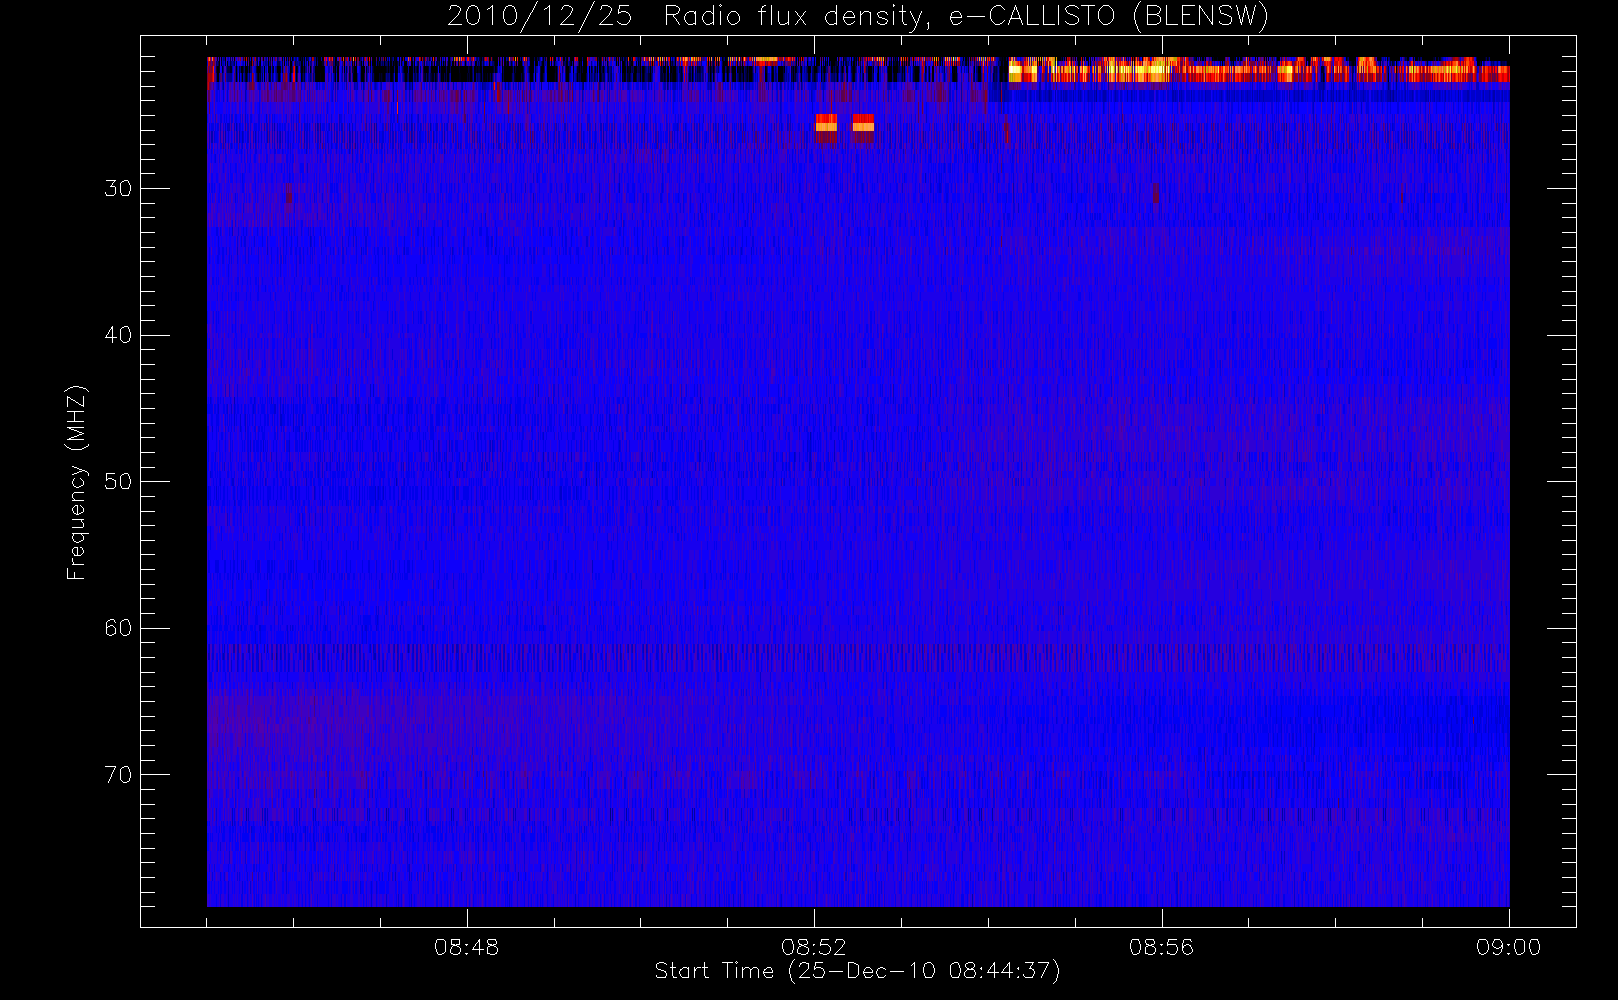Click the 70 MHz frequency tick label
The height and width of the screenshot is (1000, 1618).
118,775
